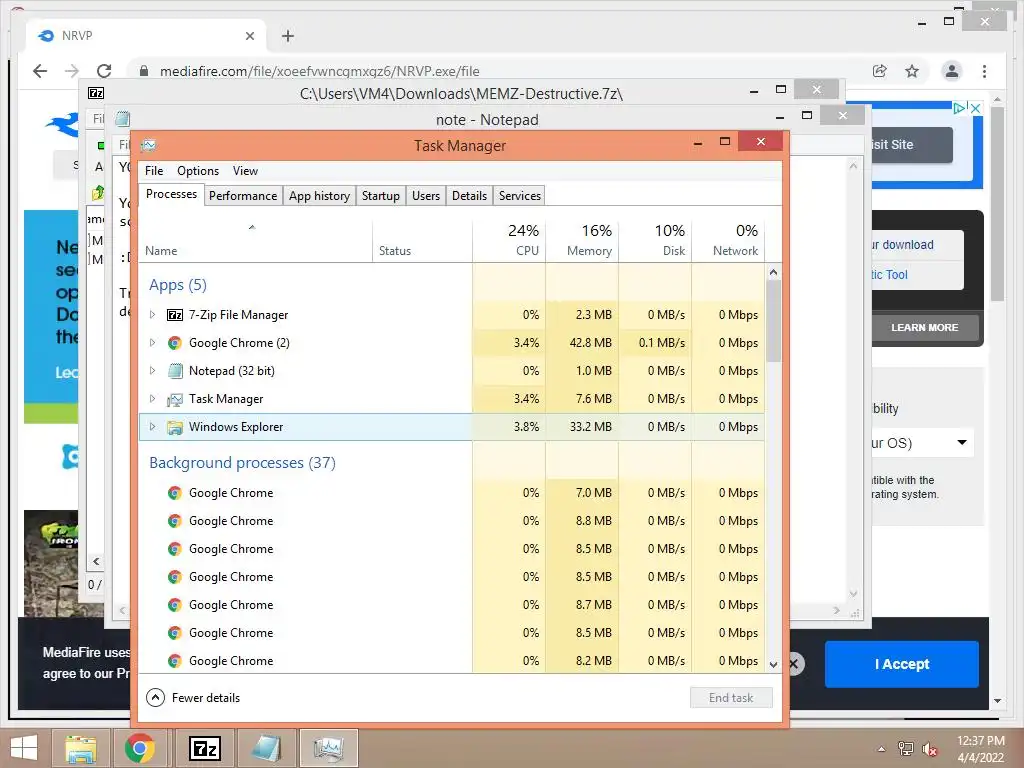Sort by CPU column header
This screenshot has width=1024, height=768.
click(x=509, y=242)
